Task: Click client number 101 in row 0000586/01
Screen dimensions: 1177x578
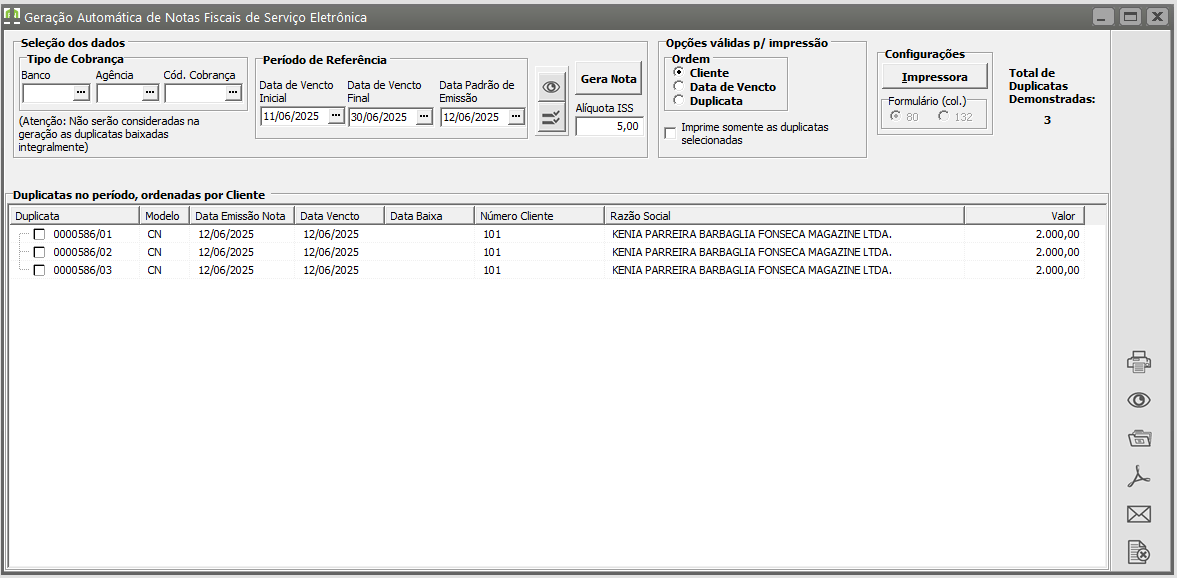Action: (492, 234)
